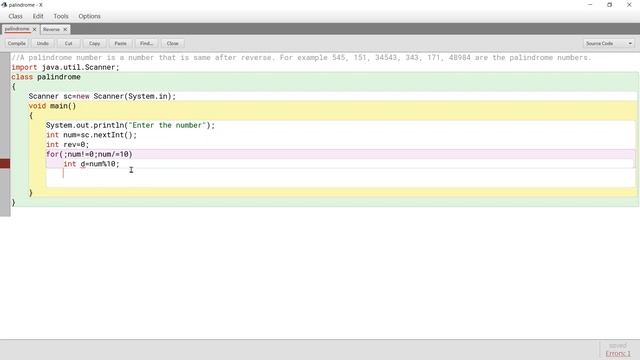Click the Compile button
This screenshot has height=360, width=640.
tap(17, 43)
